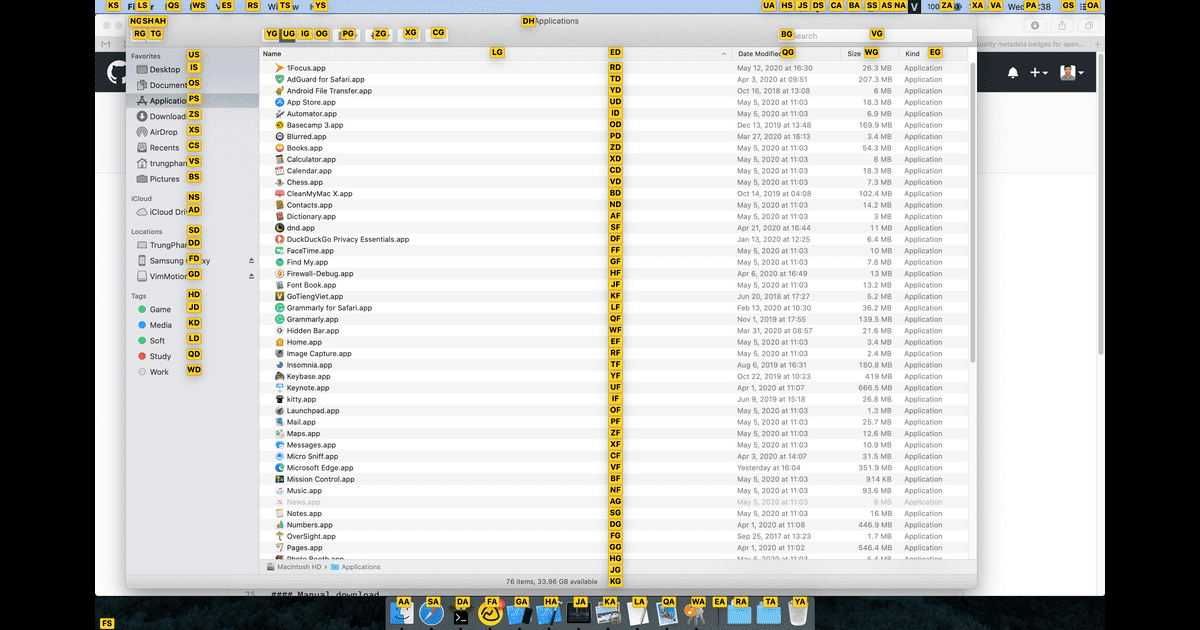Select the red Study tag
Viewport: 1200px width, 630px height.
click(x=154, y=356)
